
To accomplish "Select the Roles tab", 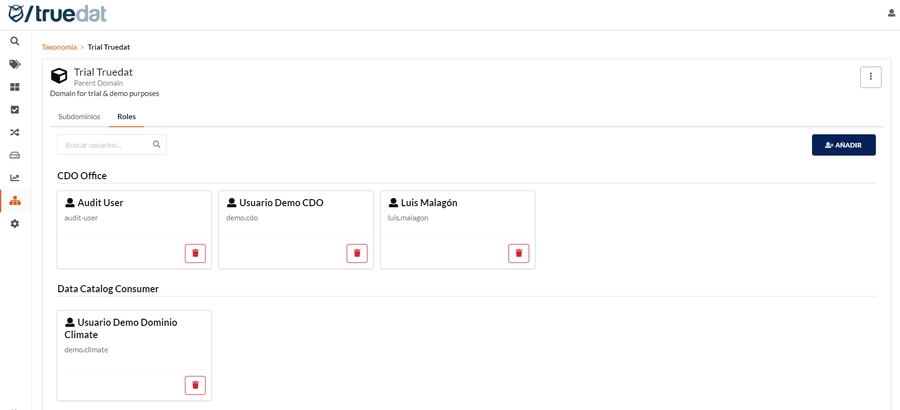I will [126, 117].
